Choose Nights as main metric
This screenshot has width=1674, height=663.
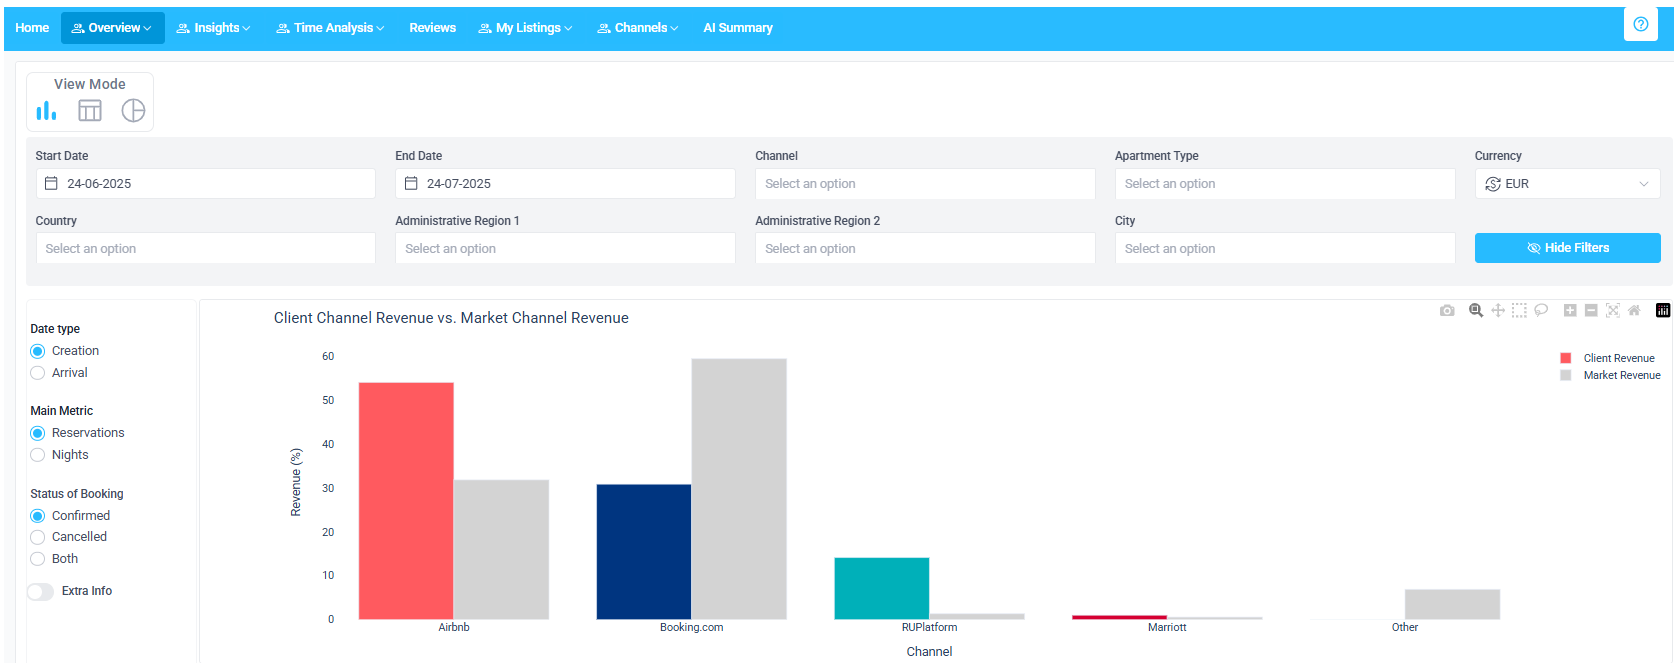tap(38, 455)
